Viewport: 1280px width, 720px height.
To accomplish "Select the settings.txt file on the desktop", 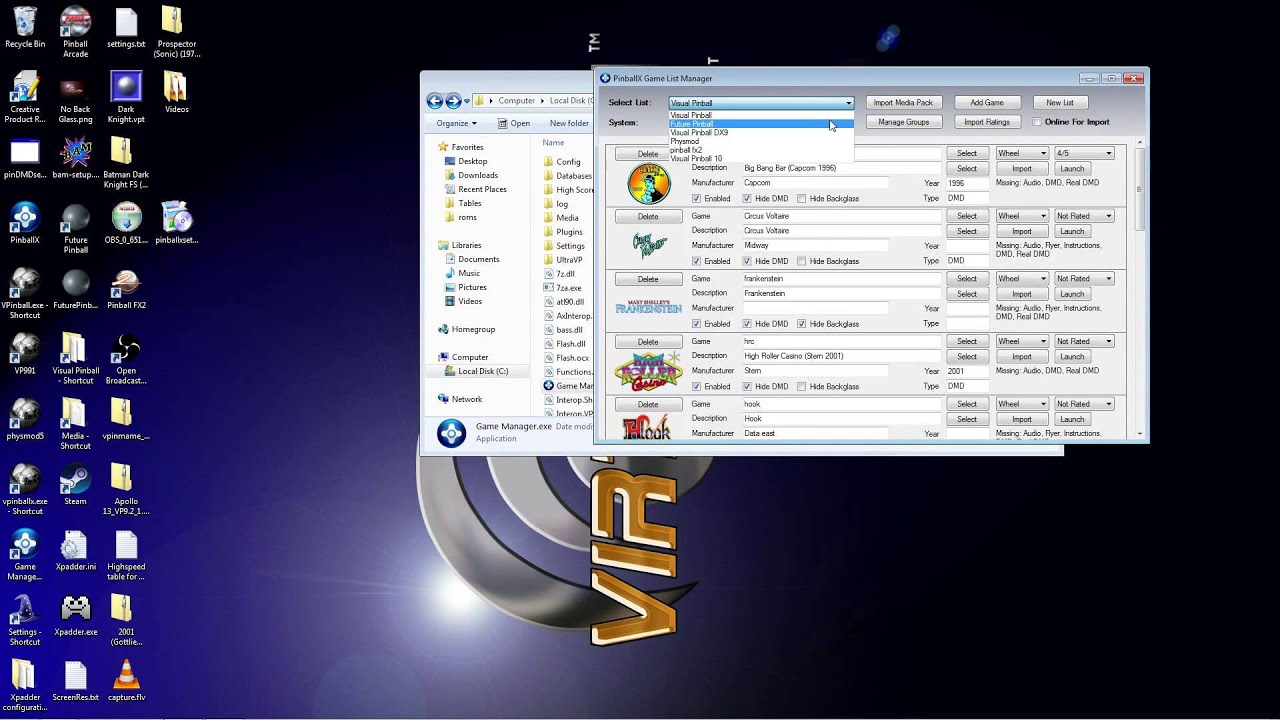I will [126, 27].
